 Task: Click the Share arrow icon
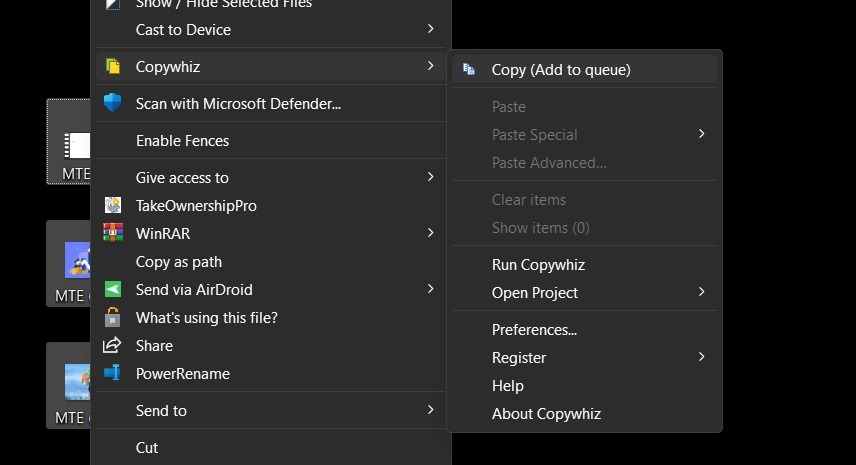click(113, 346)
